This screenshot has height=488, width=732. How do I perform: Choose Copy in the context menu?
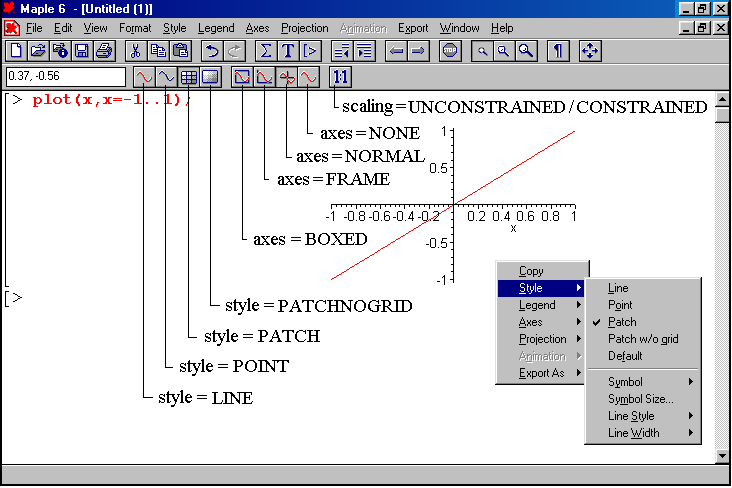coord(542,271)
